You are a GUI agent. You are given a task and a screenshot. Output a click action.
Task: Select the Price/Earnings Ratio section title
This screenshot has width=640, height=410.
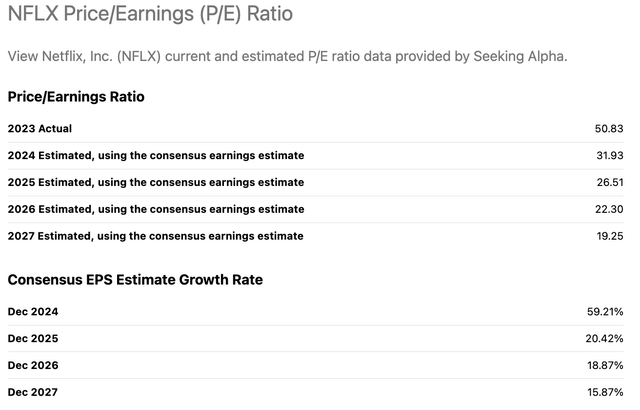click(x=76, y=97)
